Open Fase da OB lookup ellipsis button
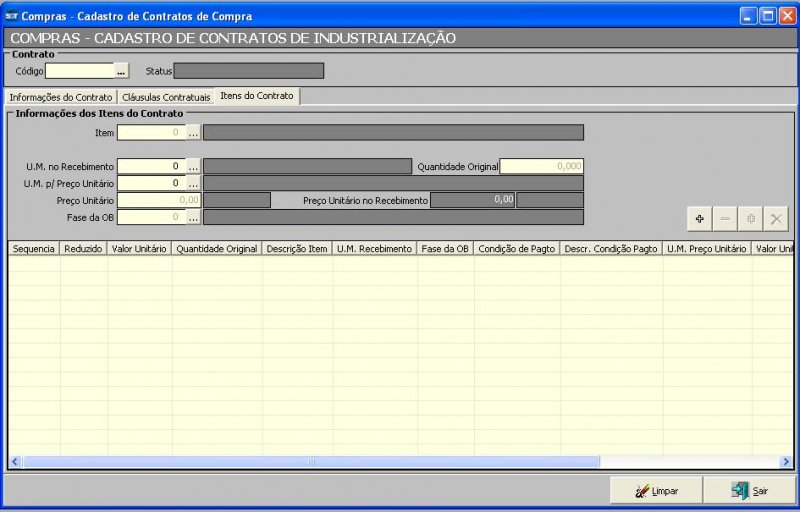Screen dimensions: 800x512 point(194,217)
